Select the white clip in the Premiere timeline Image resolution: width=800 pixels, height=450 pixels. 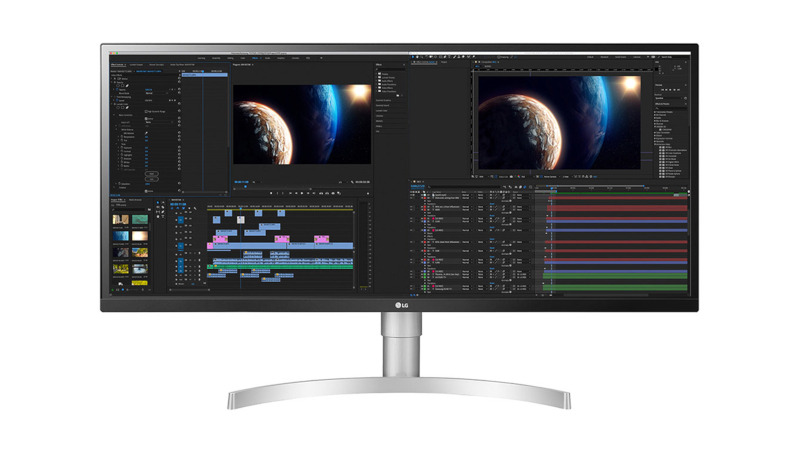(x=240, y=219)
